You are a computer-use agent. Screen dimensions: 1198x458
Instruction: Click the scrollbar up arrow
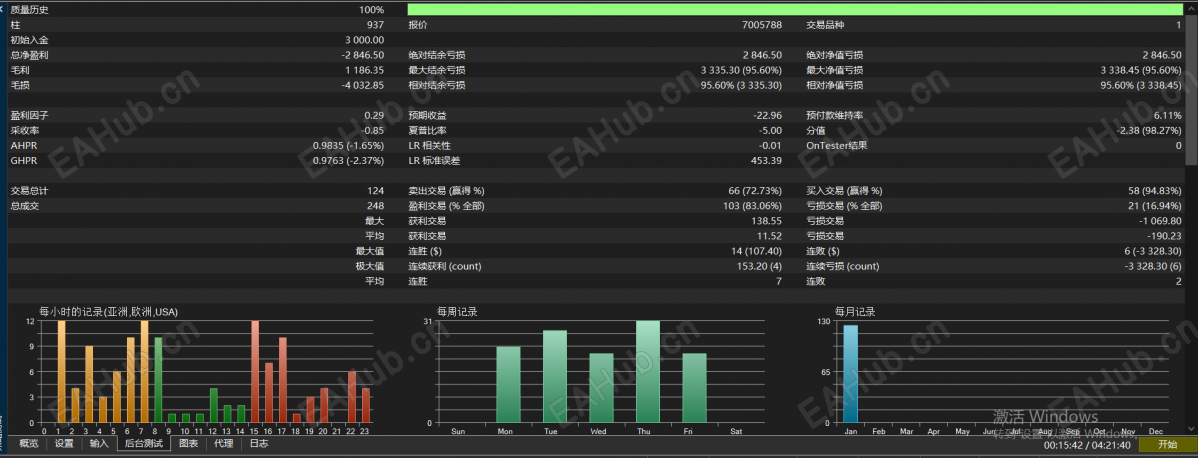tap(1192, 8)
